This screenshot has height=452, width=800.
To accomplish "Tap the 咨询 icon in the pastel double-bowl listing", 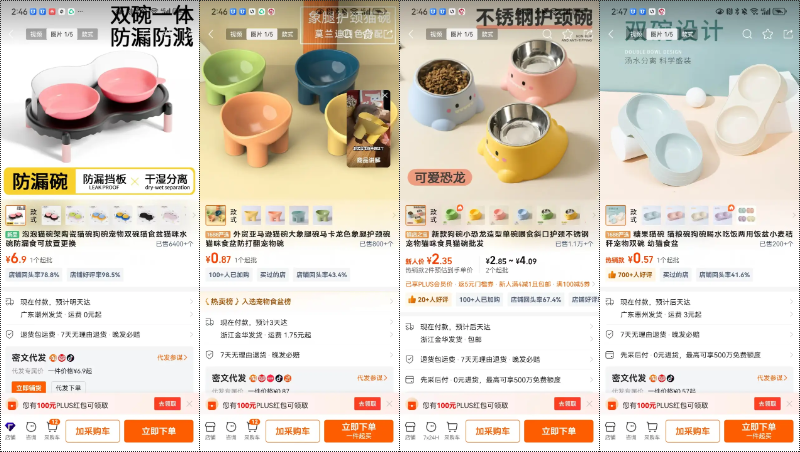I will (631, 430).
